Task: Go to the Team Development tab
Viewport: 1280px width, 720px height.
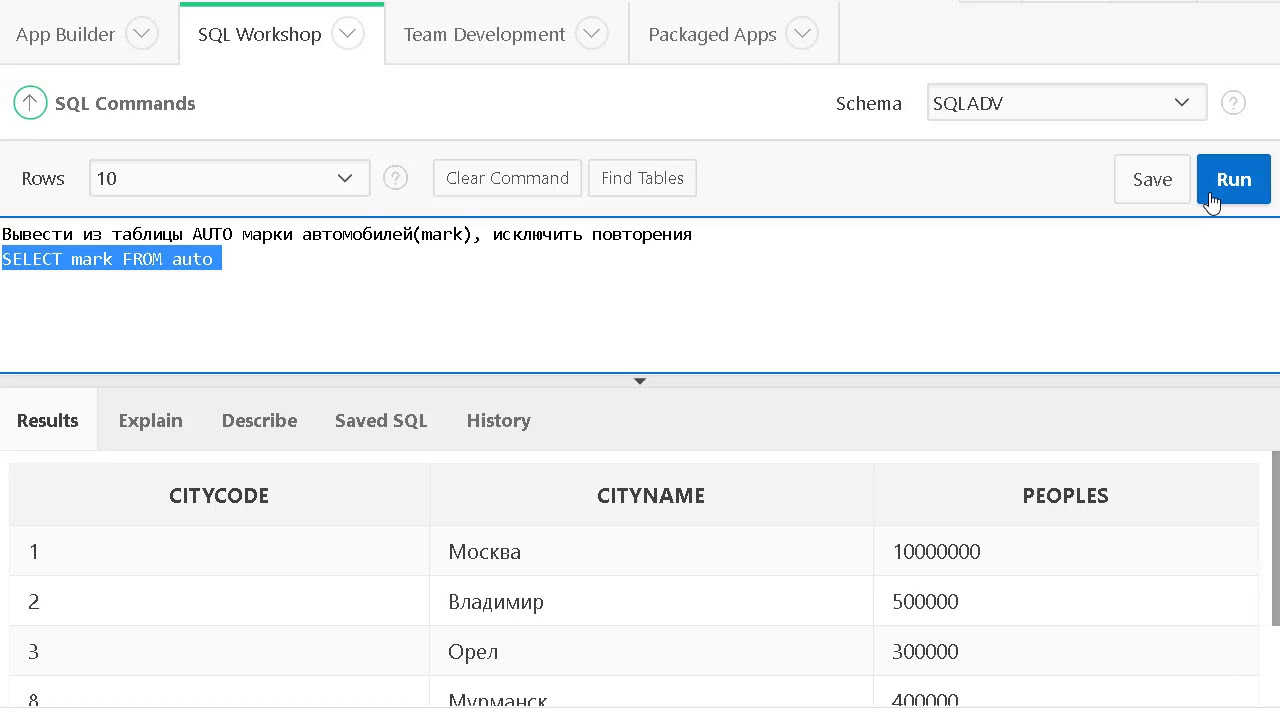Action: pos(484,34)
